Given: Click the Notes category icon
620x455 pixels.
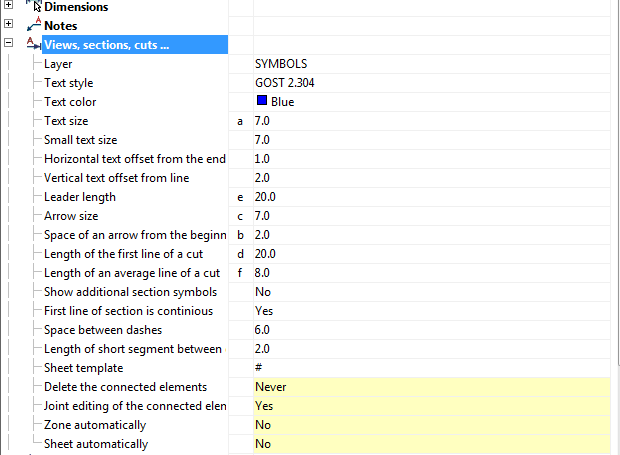Looking at the screenshot, I should [x=34, y=25].
